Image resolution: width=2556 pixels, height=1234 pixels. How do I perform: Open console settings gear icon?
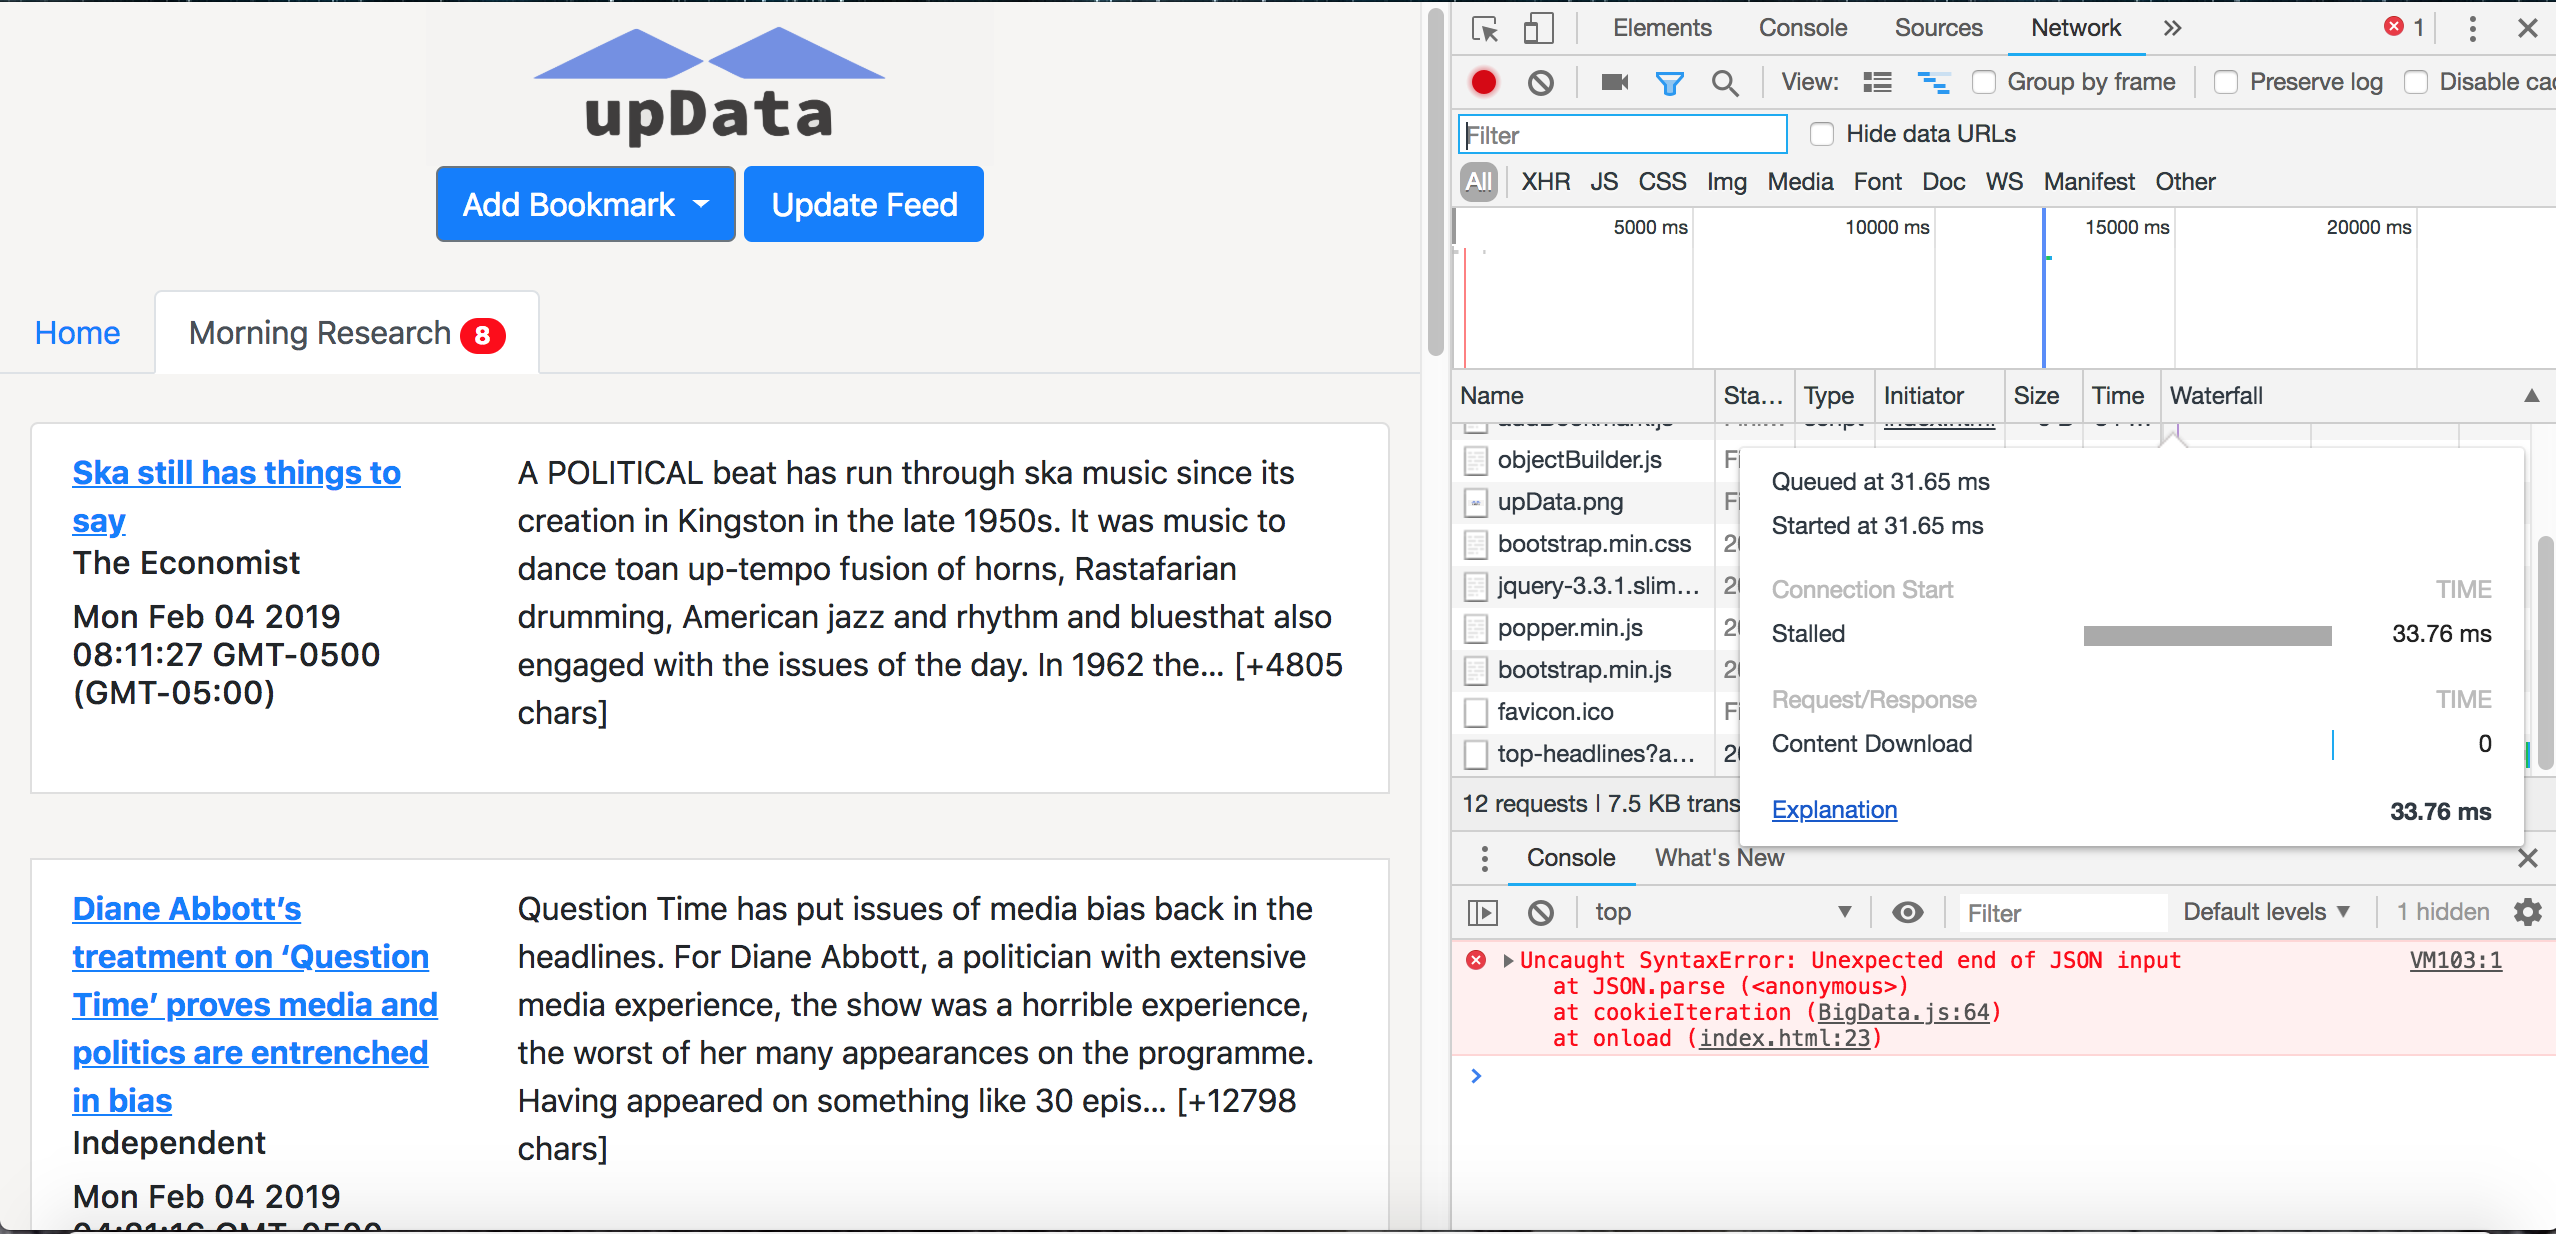tap(2527, 912)
